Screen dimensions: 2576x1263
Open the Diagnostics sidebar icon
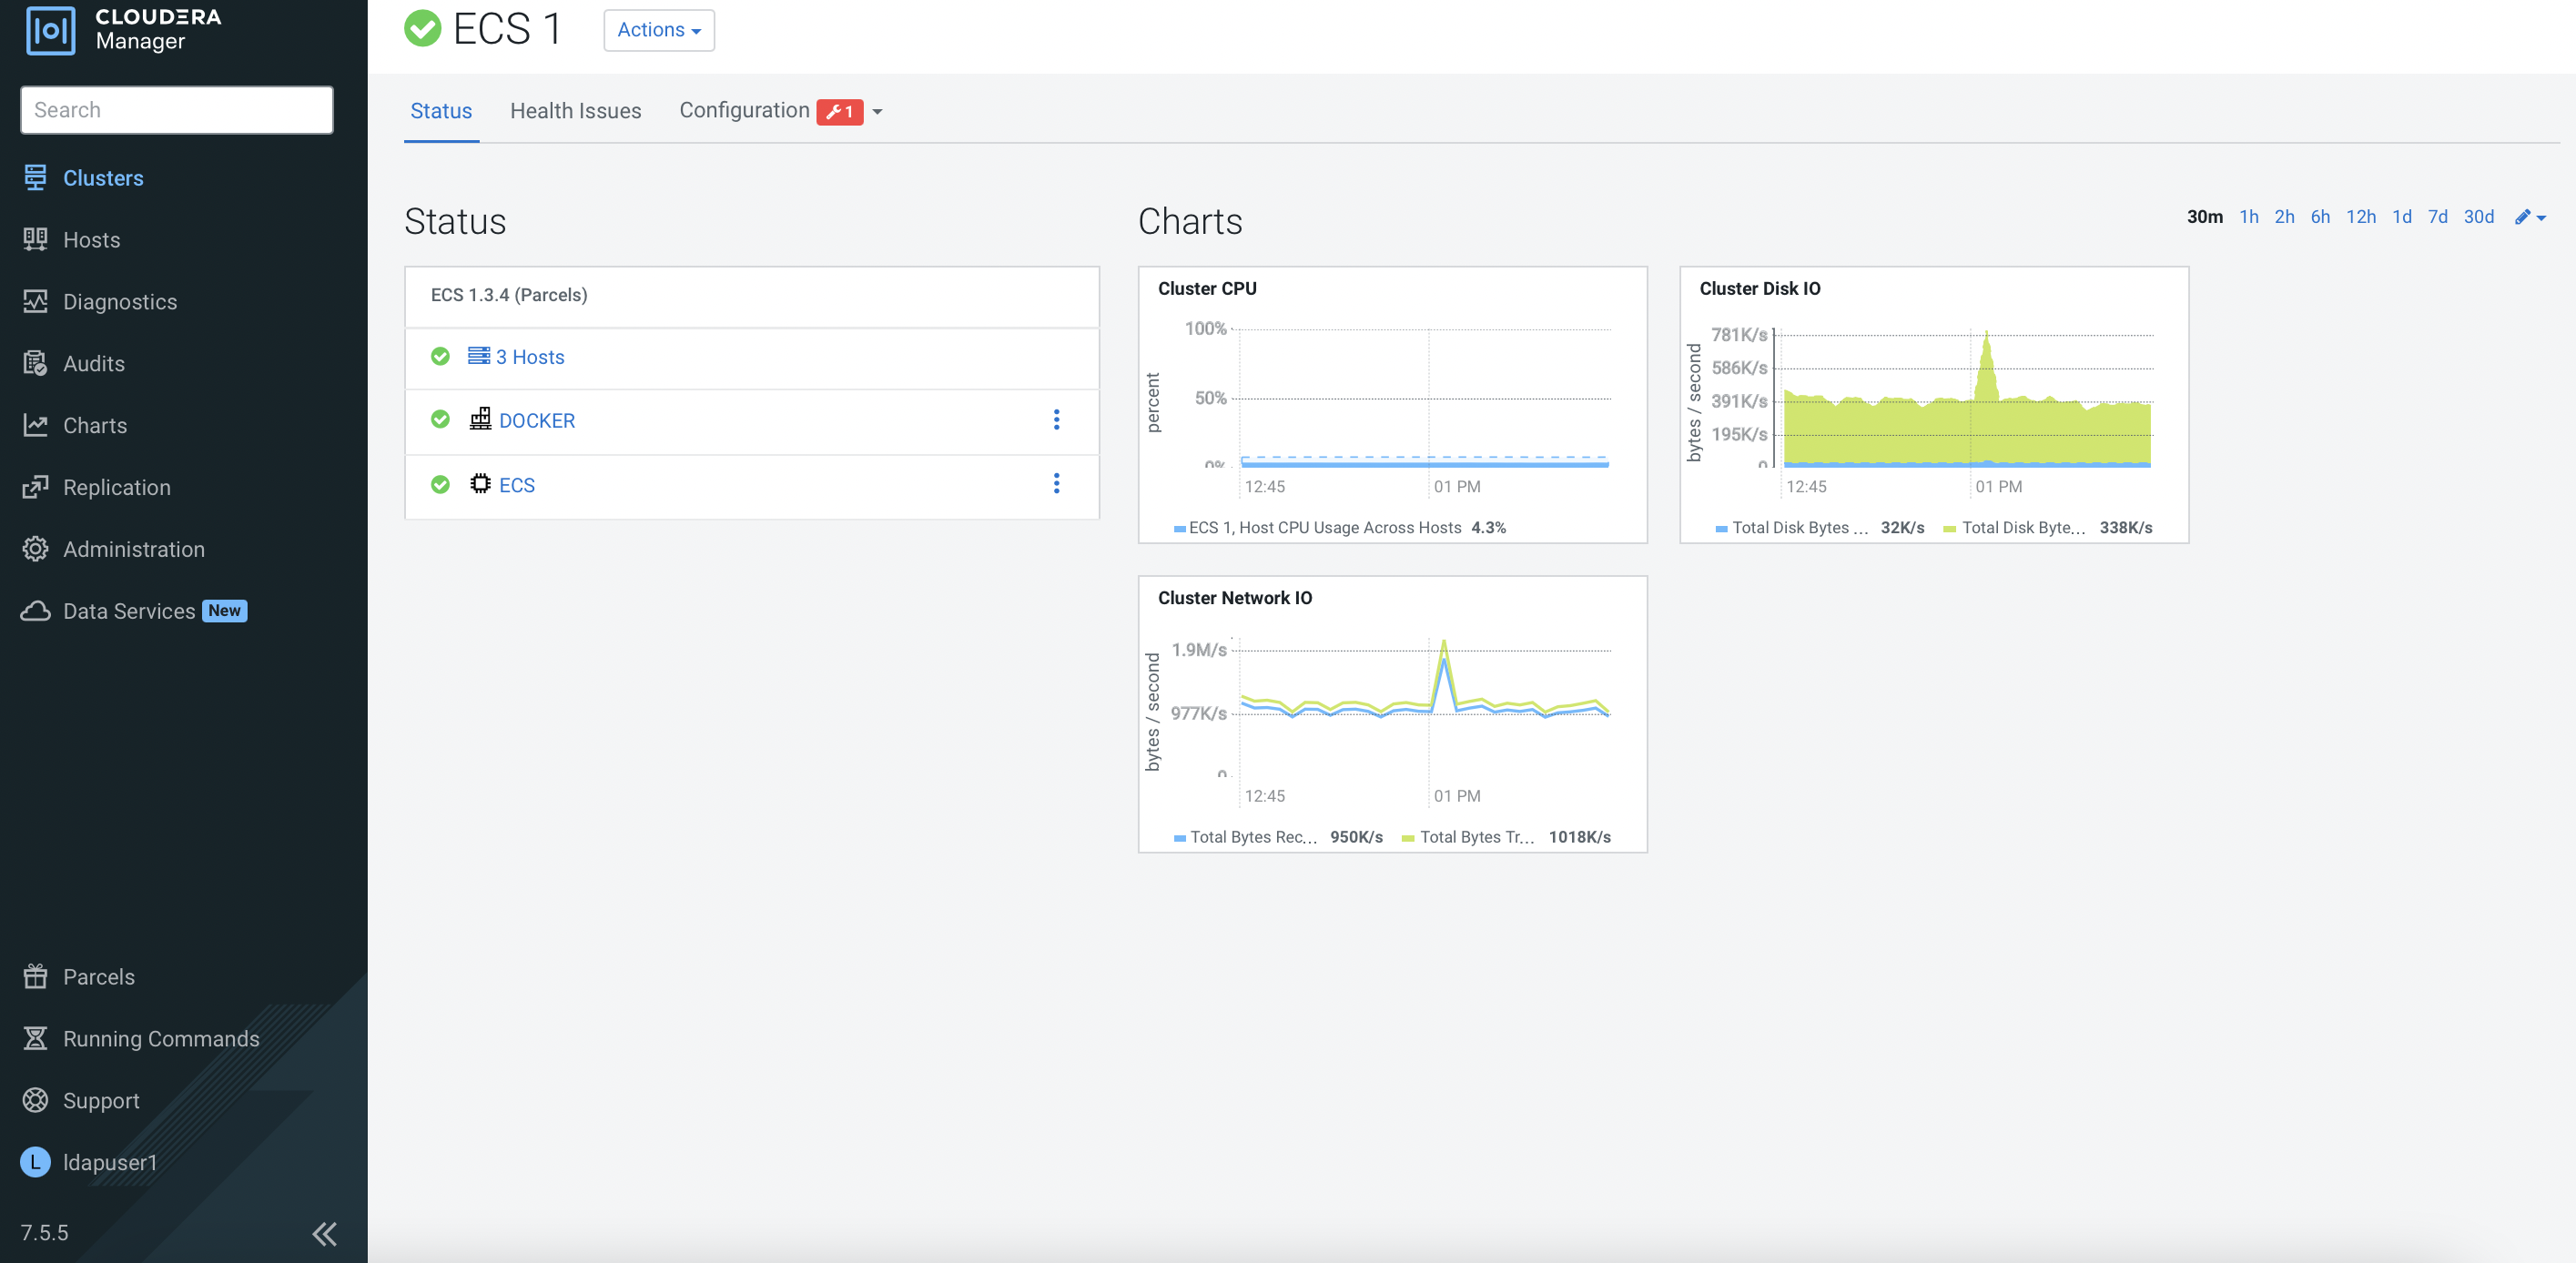pos(36,301)
